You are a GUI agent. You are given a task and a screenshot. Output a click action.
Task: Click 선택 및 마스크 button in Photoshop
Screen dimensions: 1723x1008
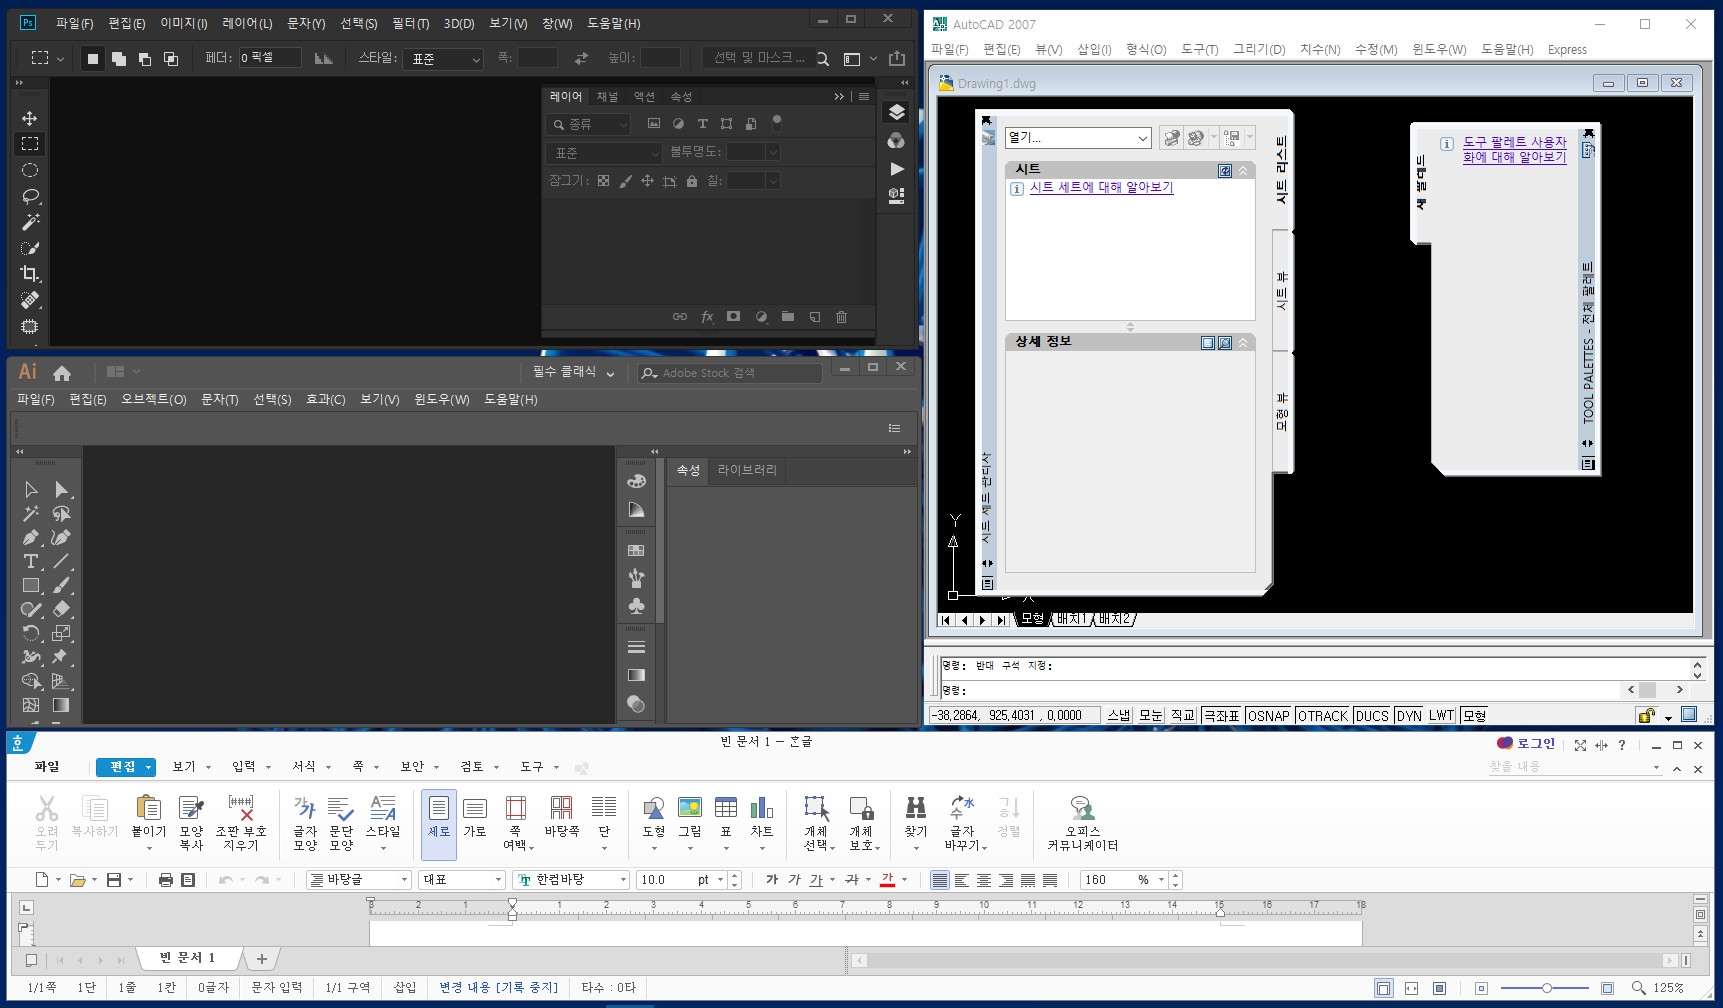pos(759,58)
